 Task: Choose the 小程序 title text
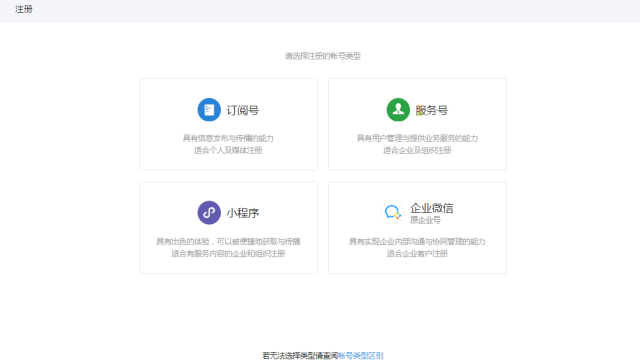pyautogui.click(x=243, y=213)
